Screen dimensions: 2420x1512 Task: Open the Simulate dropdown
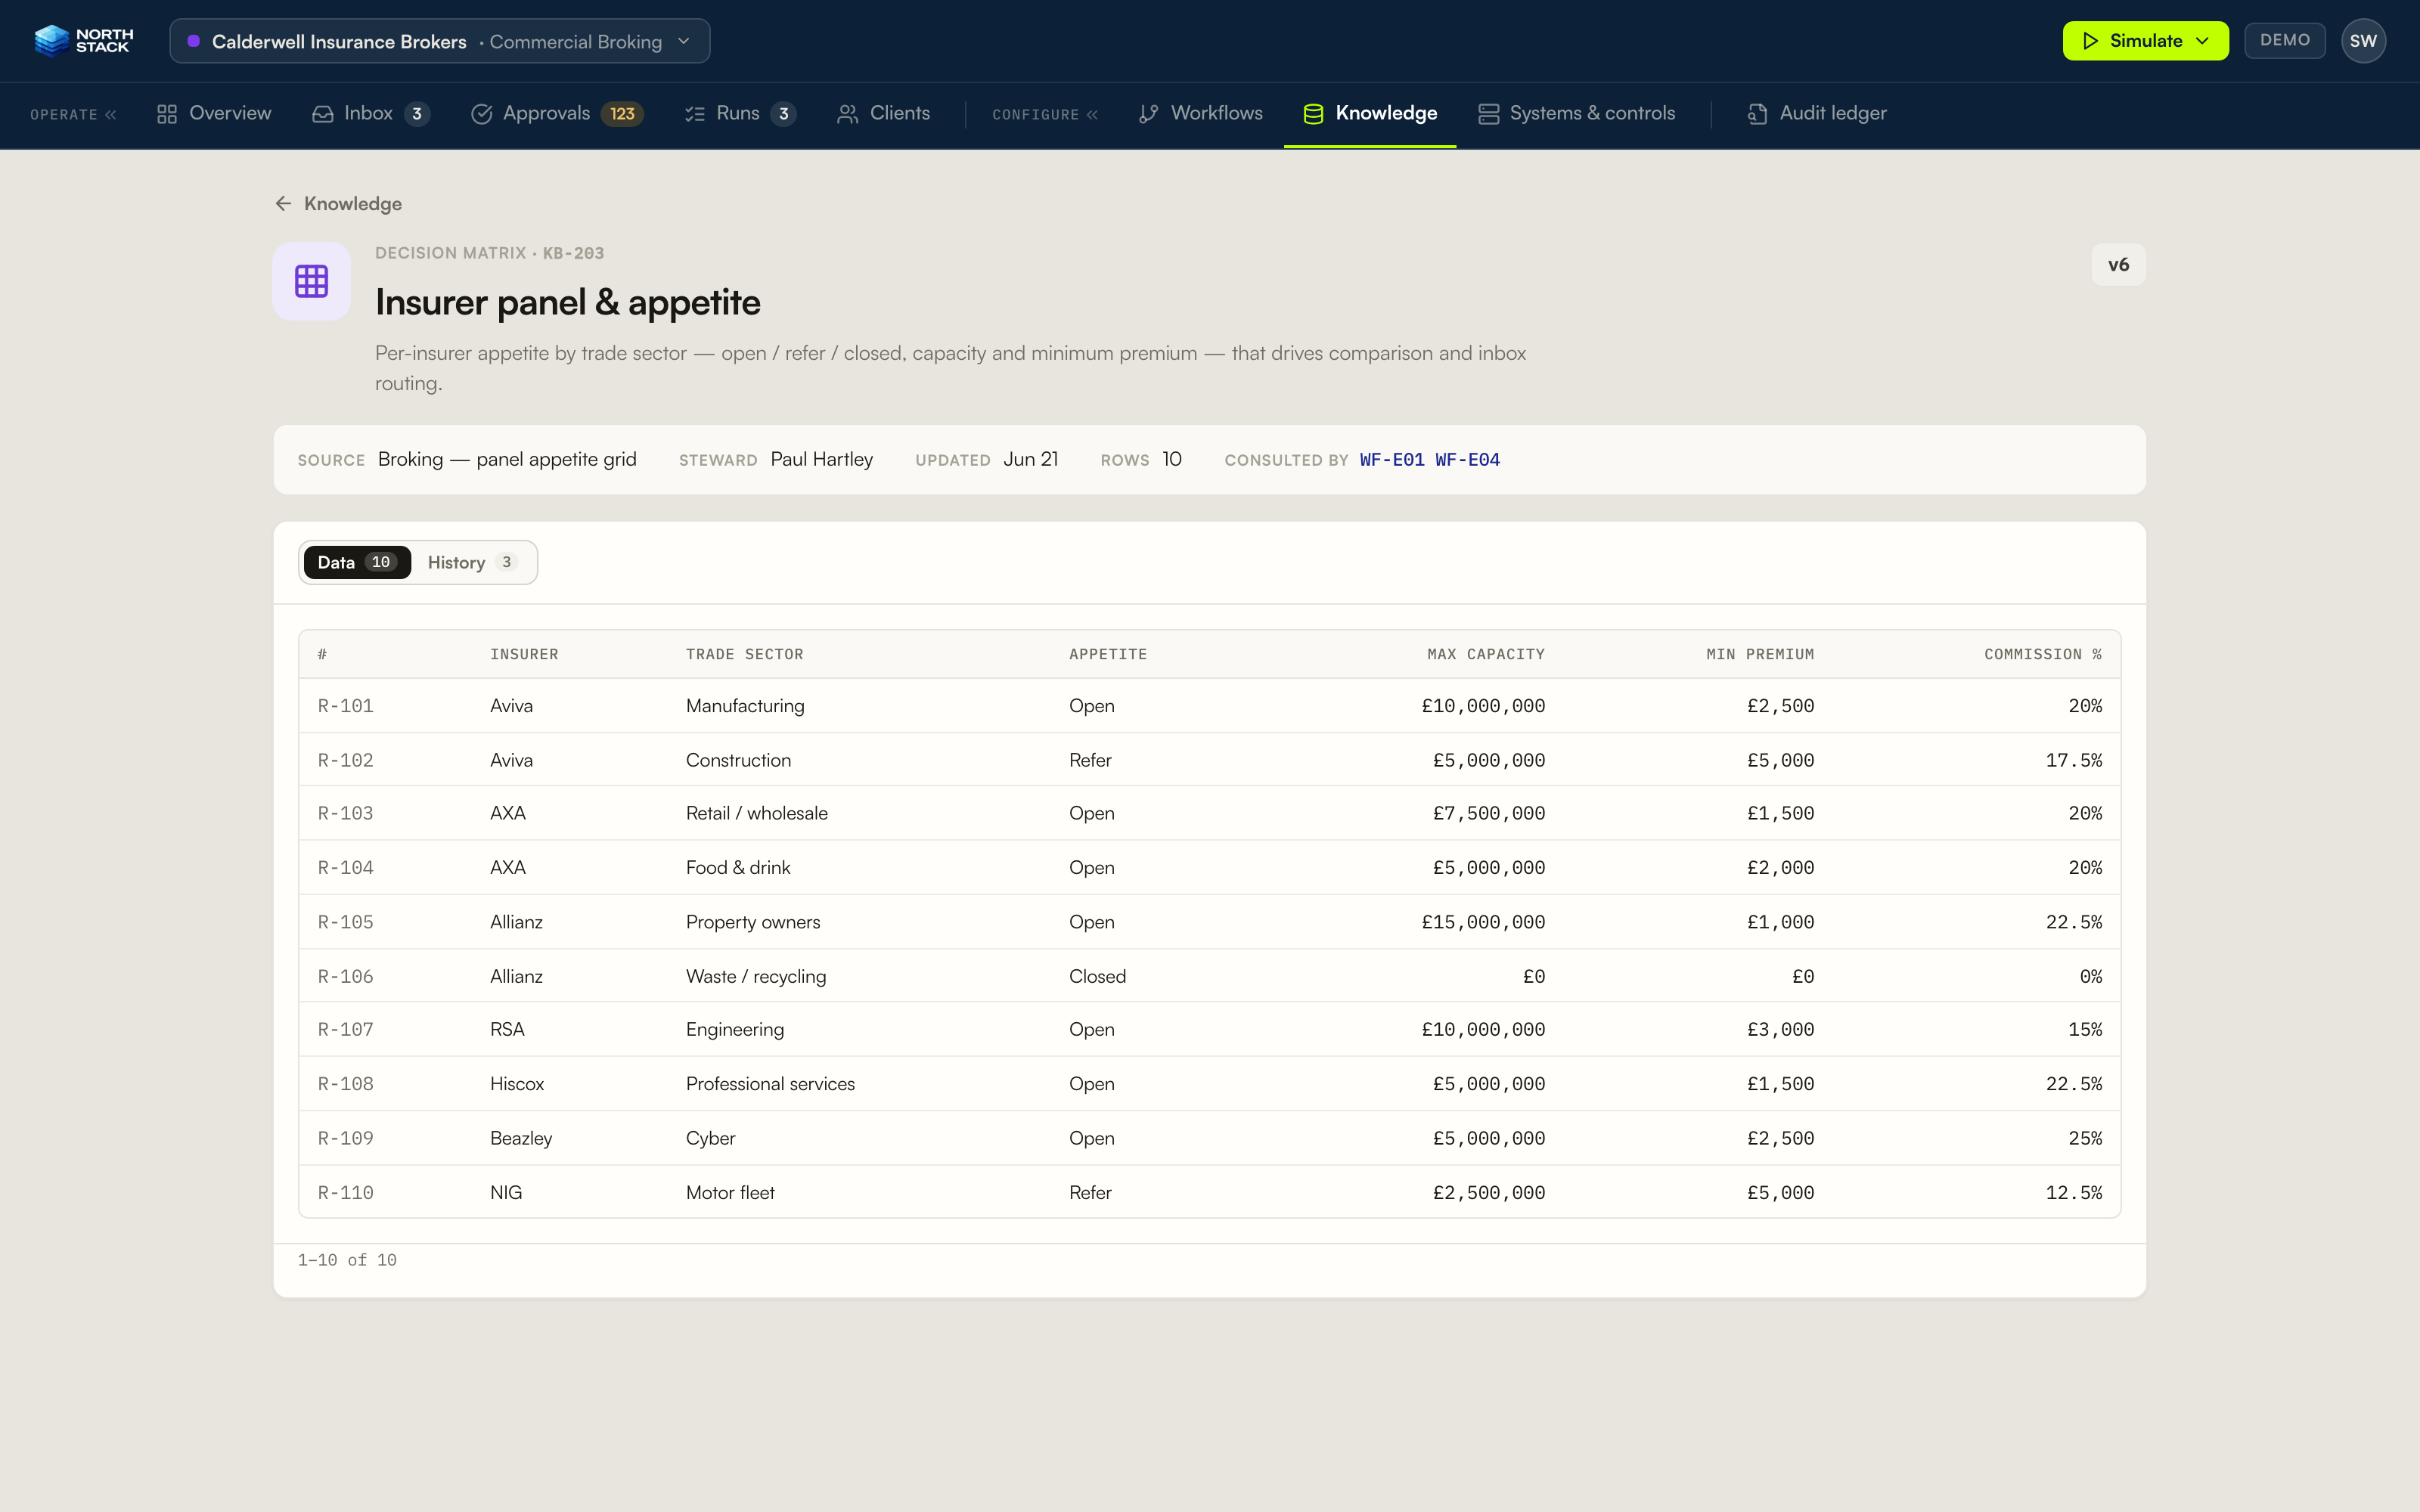pos(2145,41)
